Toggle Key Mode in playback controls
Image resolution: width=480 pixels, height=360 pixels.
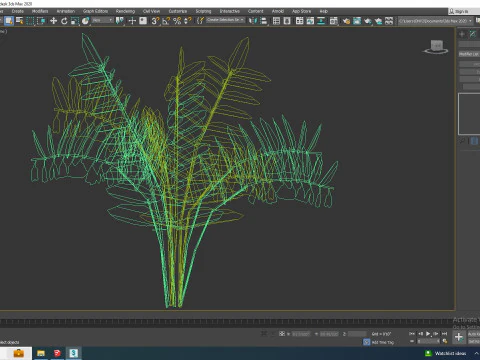tap(412, 341)
